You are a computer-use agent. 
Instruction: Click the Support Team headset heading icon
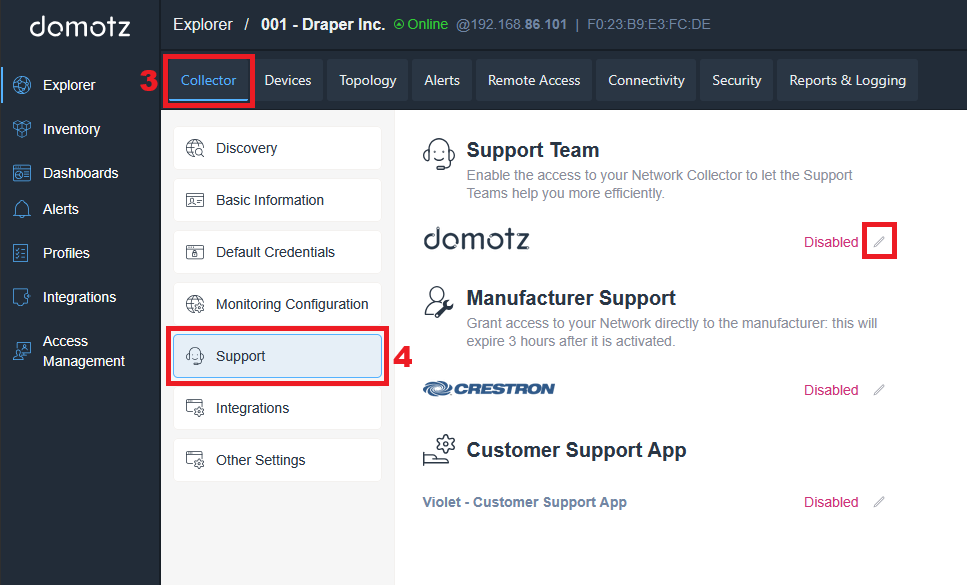[438, 154]
